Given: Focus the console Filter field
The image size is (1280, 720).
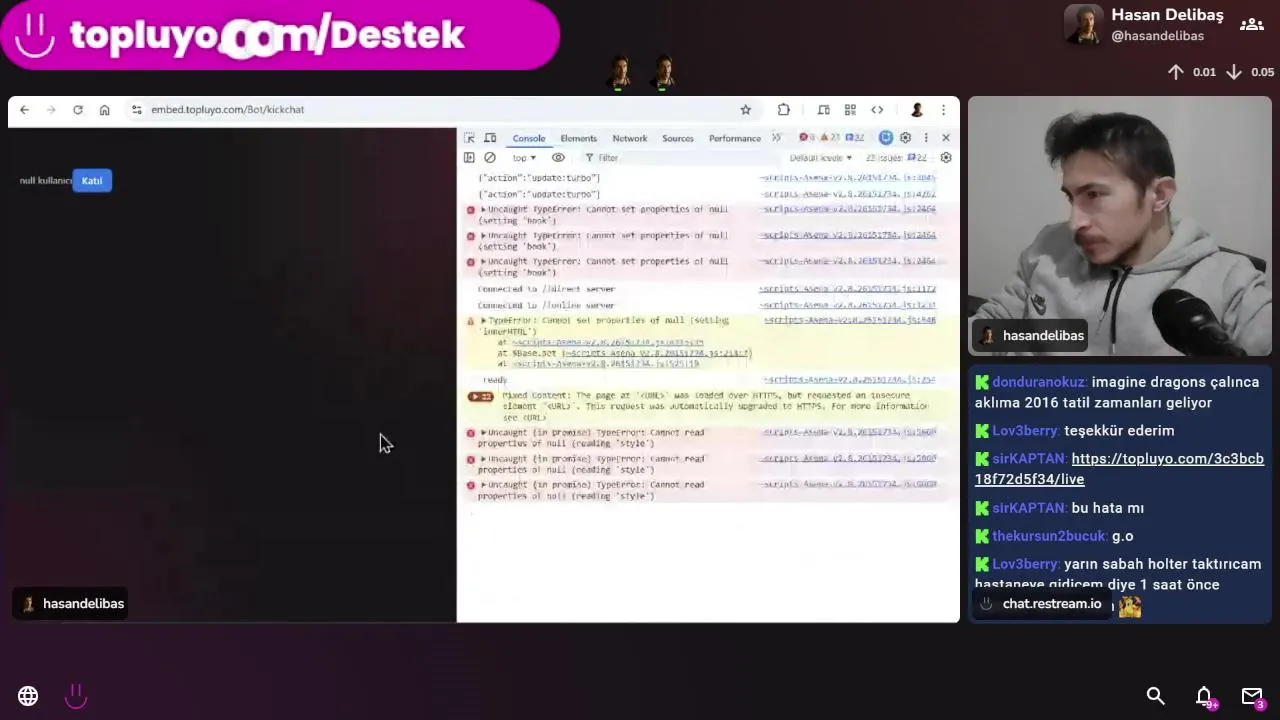Looking at the screenshot, I should [x=680, y=158].
